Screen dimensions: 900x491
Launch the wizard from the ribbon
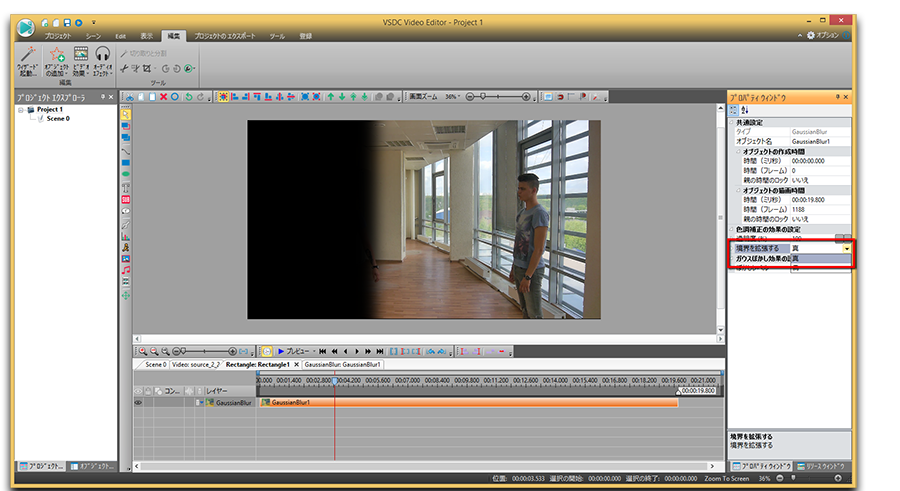coord(27,61)
